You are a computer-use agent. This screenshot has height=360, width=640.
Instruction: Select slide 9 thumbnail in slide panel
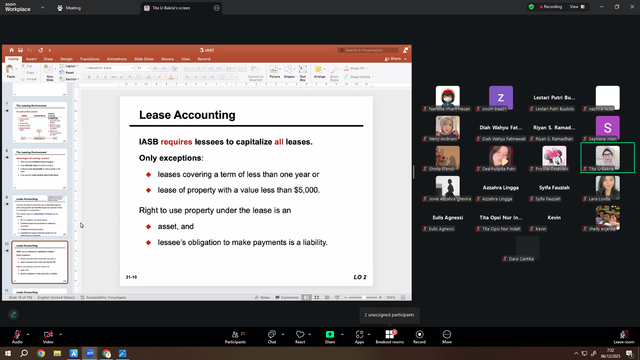coord(40,216)
